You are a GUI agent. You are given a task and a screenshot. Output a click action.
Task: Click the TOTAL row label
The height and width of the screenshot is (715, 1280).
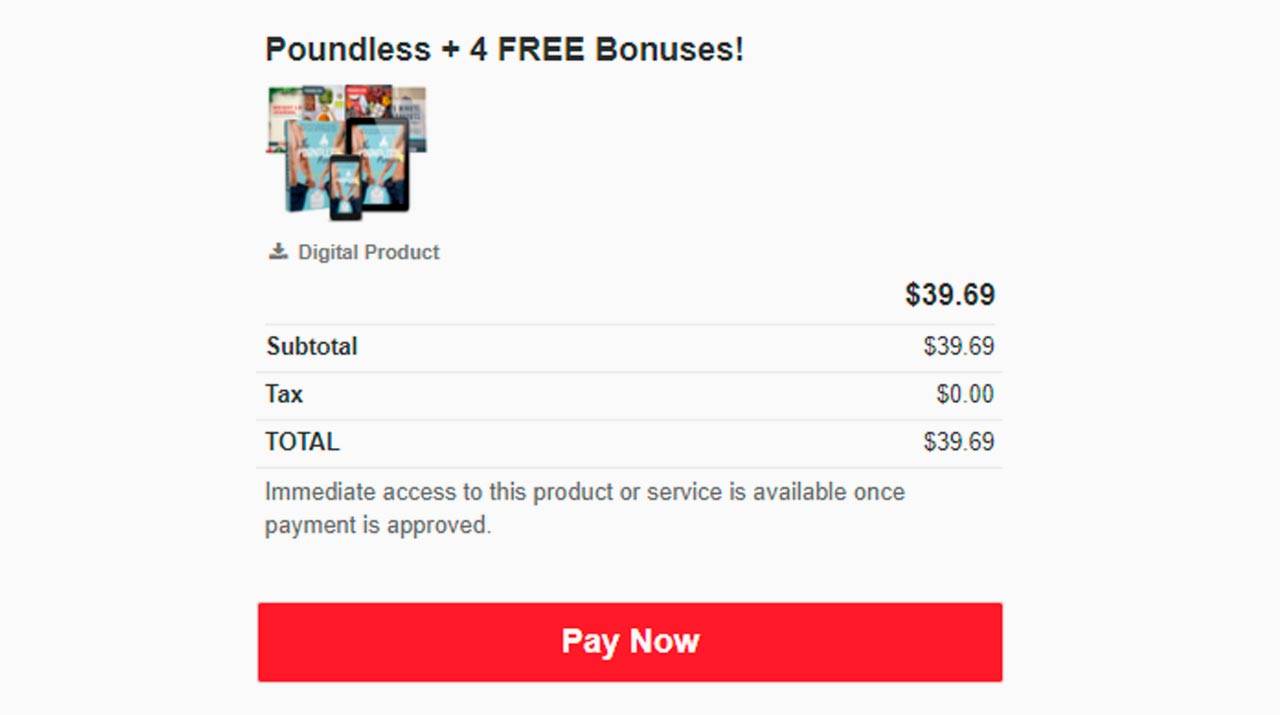302,442
